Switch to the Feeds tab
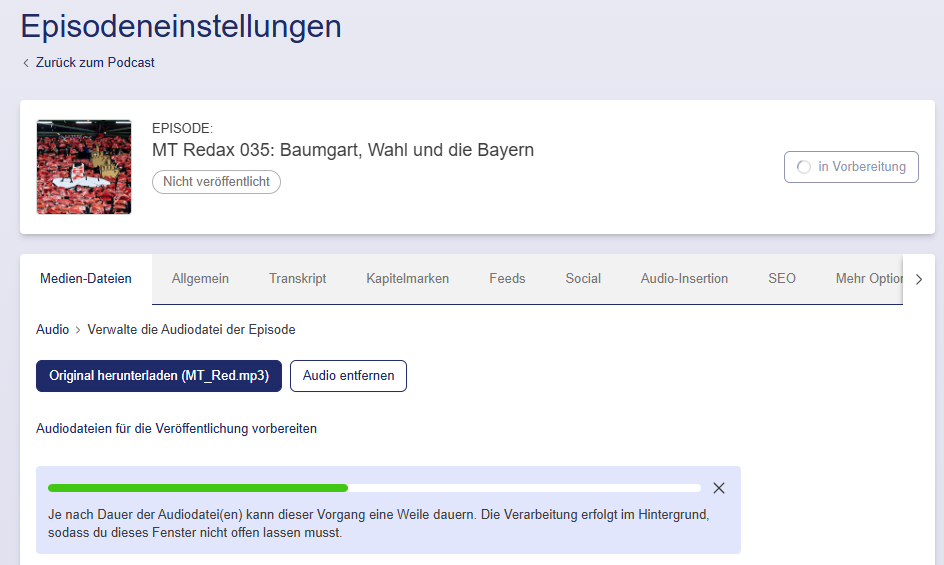 pyautogui.click(x=507, y=279)
